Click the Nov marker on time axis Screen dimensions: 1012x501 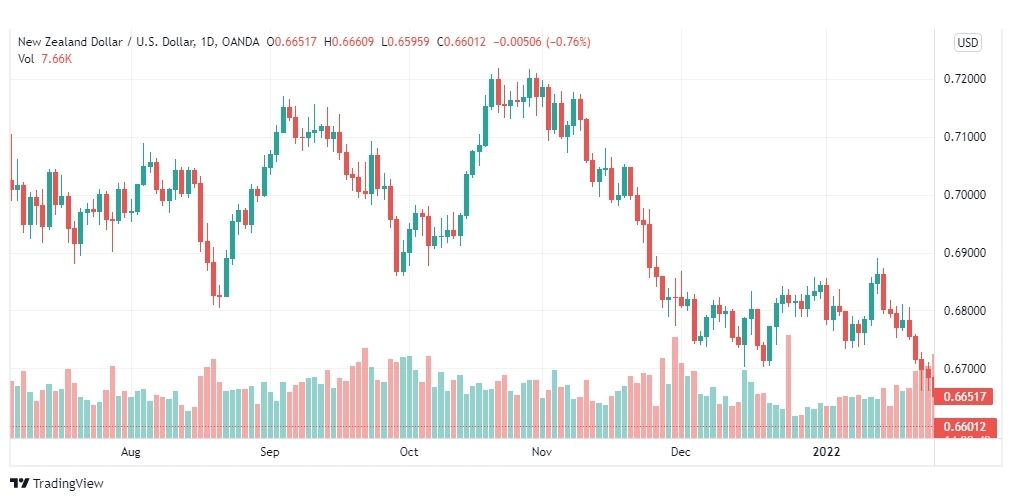pos(541,452)
